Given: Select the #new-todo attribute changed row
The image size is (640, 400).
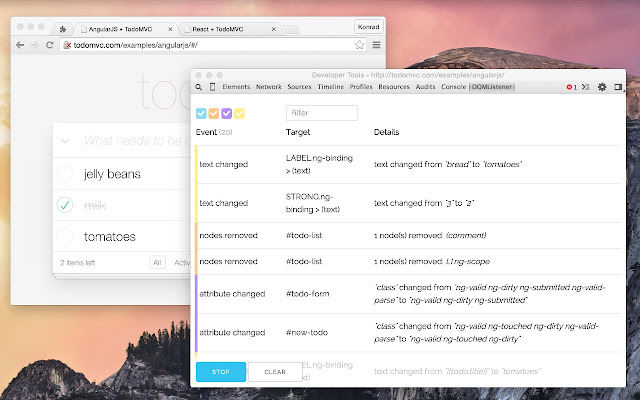Looking at the screenshot, I should (x=409, y=333).
